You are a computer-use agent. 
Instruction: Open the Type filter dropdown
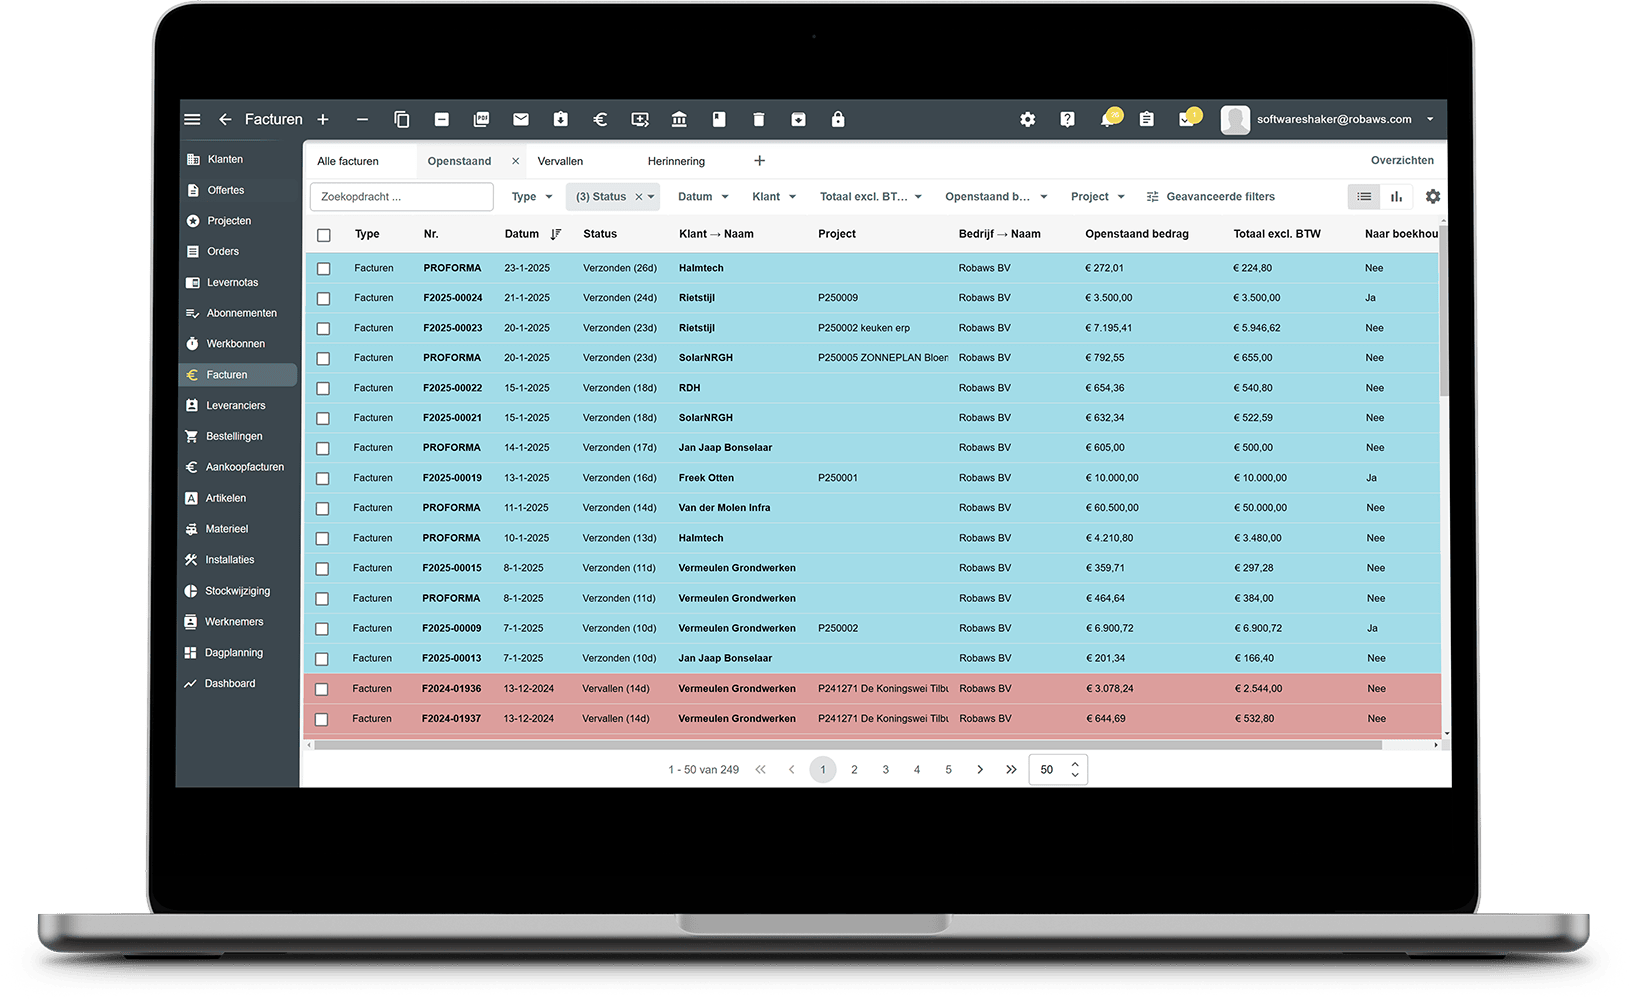[531, 196]
